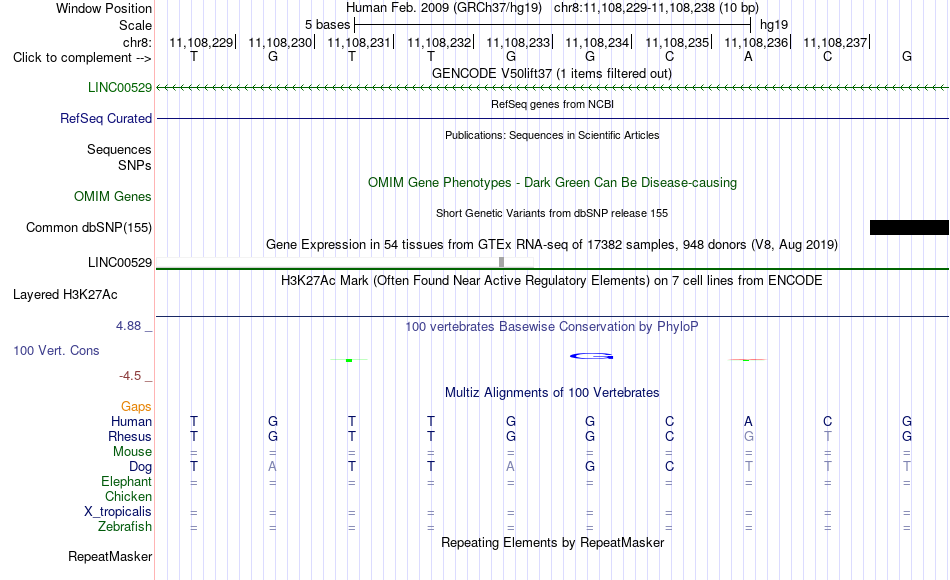Image resolution: width=950 pixels, height=580 pixels.
Task: Click the PhyloP 4.88 upper scale value
Action: 128,326
